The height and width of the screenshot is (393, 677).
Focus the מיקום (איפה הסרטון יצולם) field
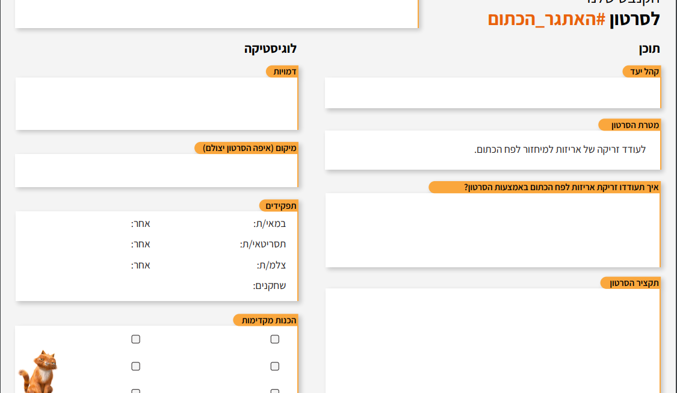157,171
